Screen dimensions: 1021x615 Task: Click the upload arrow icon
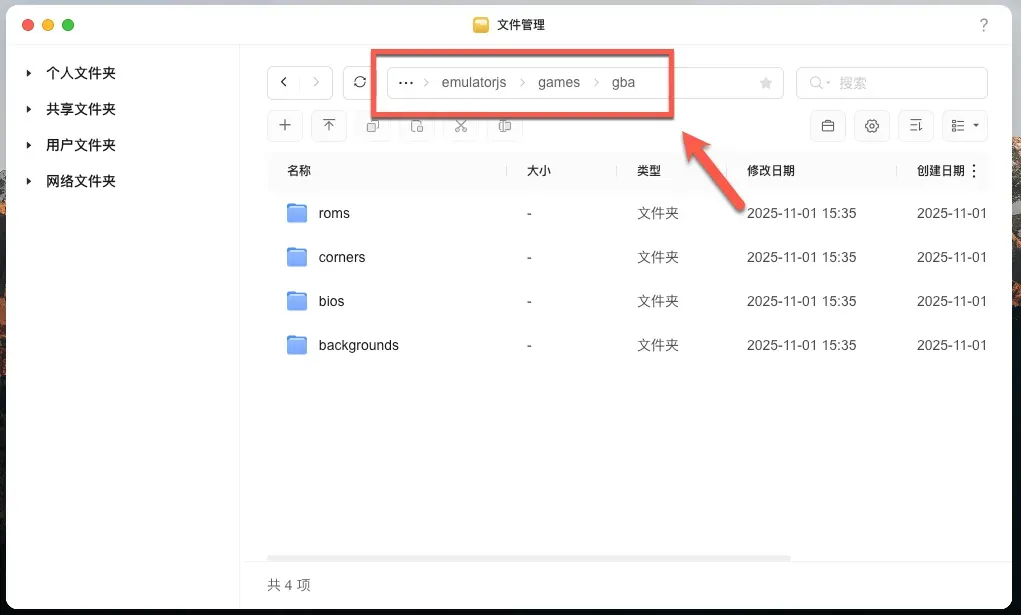(329, 126)
